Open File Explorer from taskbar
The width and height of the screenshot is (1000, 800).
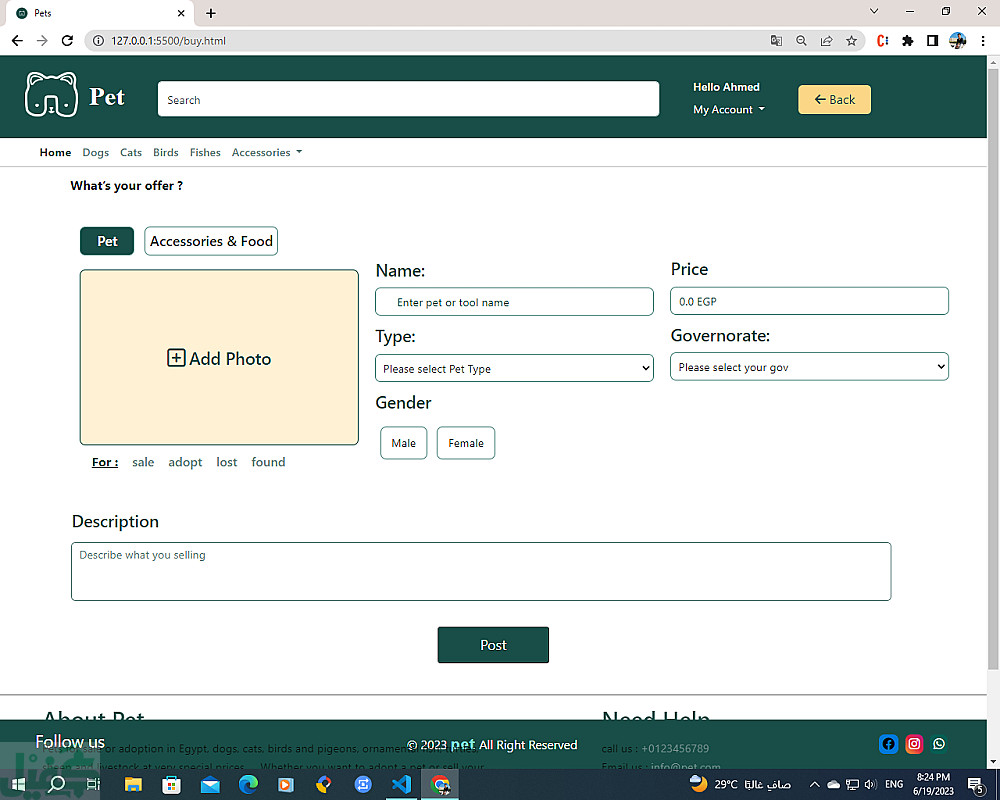[133, 784]
